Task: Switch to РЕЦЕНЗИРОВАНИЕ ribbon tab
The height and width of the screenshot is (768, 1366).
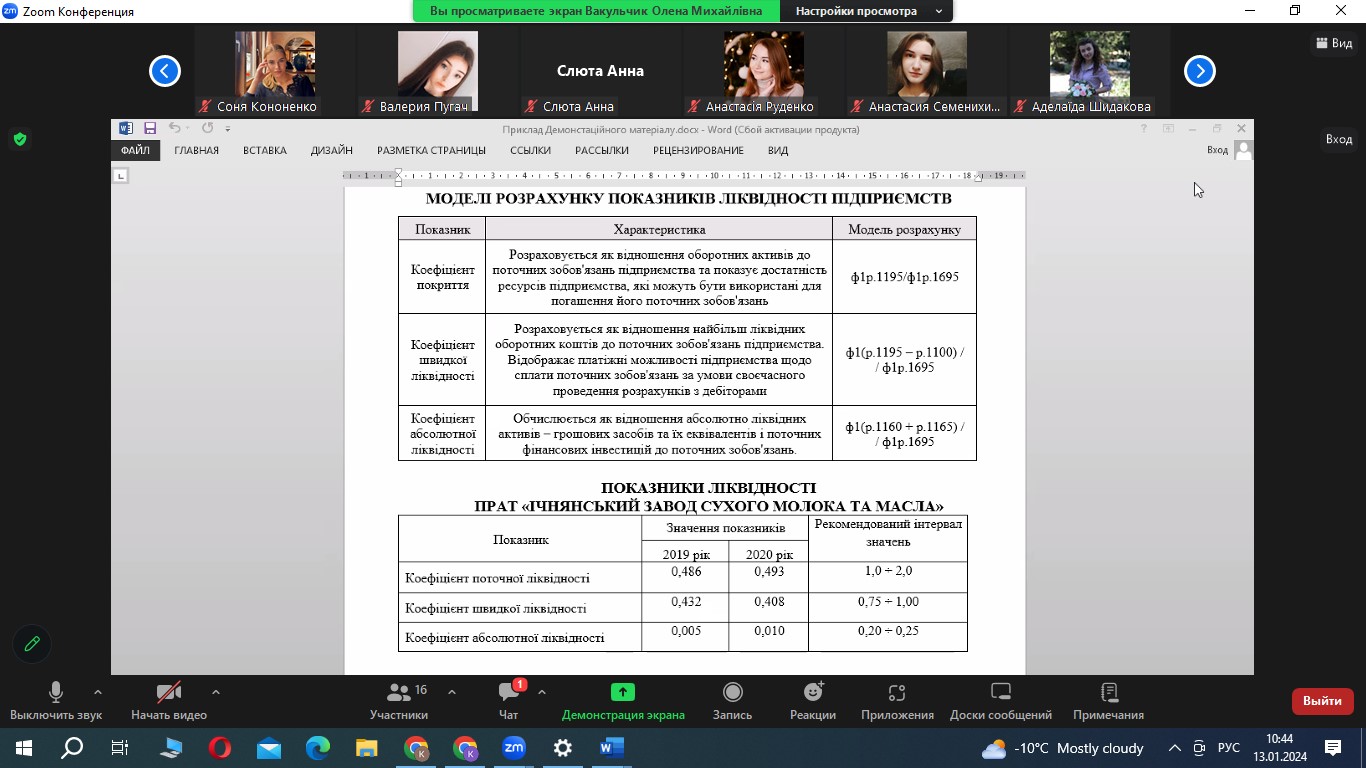Action: 698,150
